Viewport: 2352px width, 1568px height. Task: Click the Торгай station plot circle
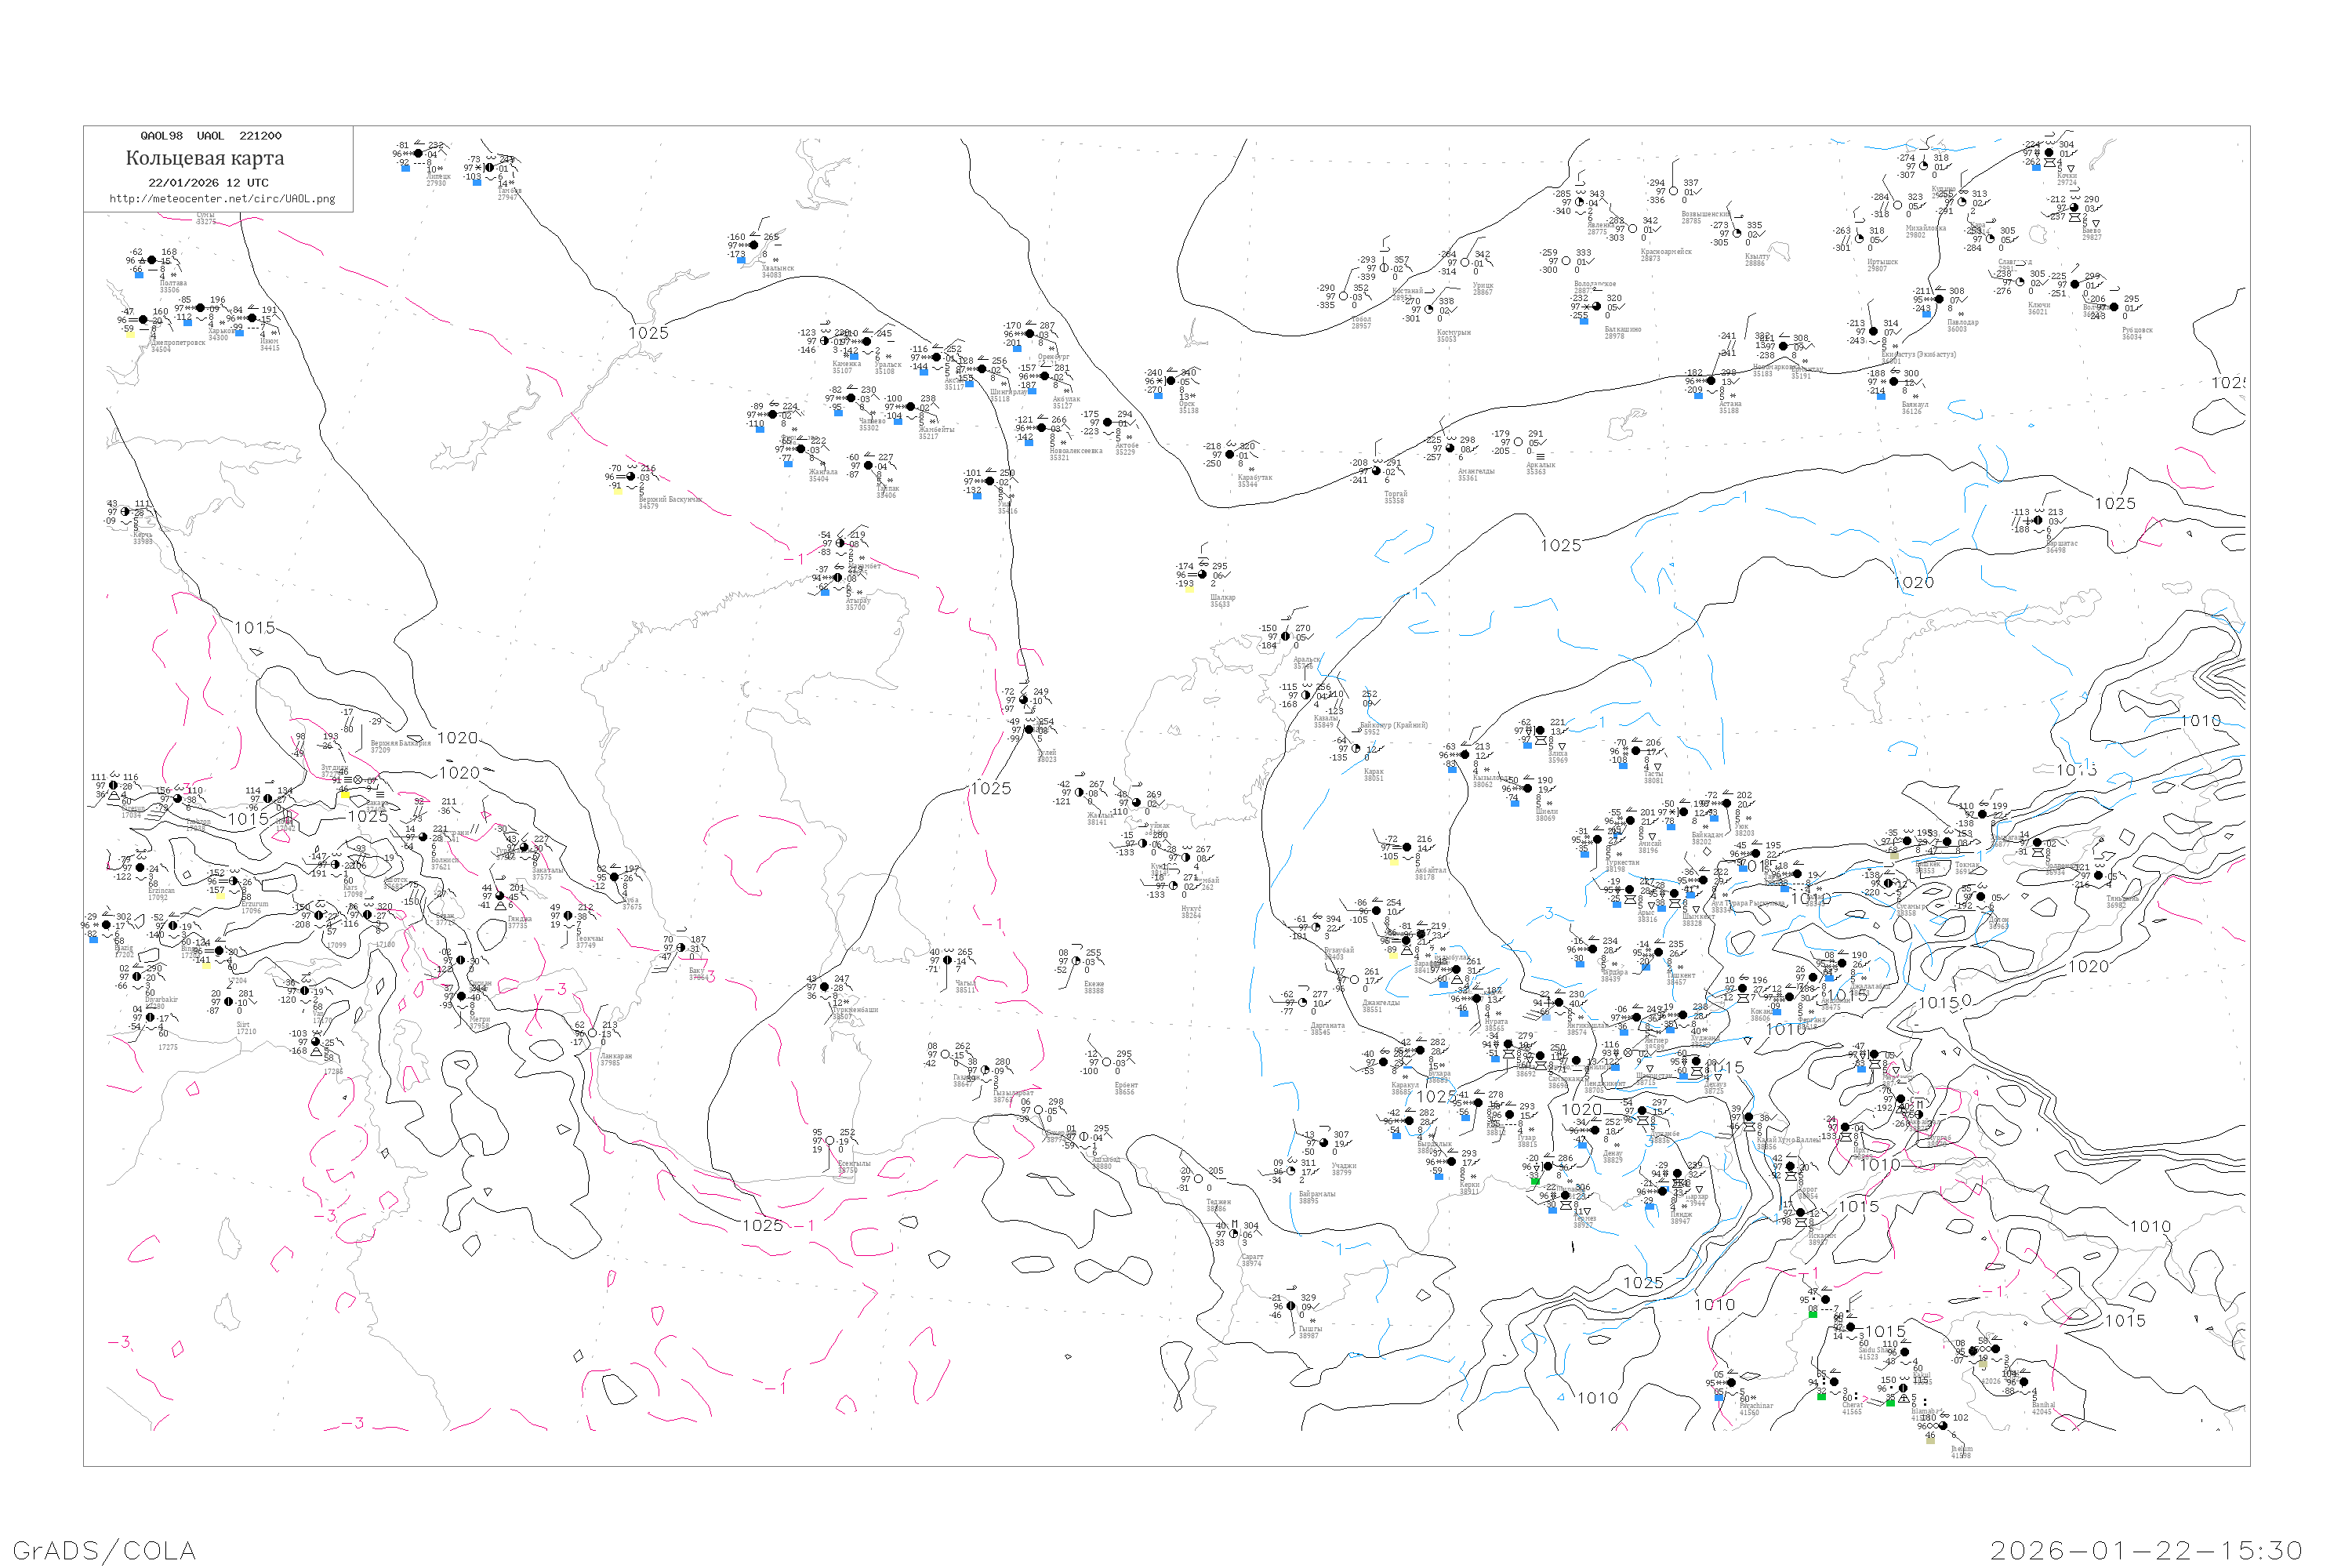(1376, 470)
